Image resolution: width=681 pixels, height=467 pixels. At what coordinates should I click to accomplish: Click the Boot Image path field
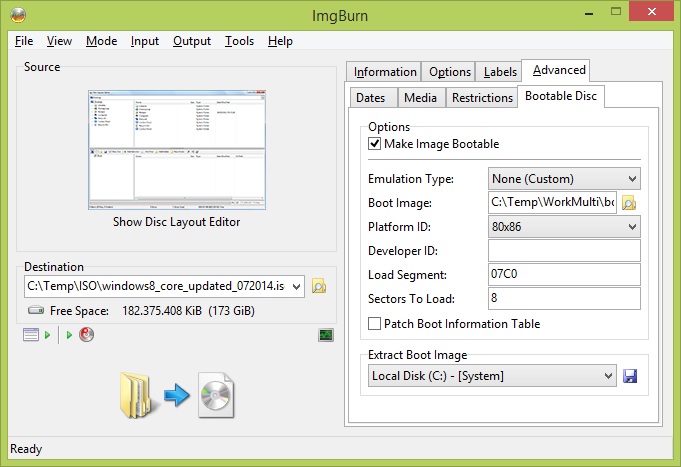[552, 202]
